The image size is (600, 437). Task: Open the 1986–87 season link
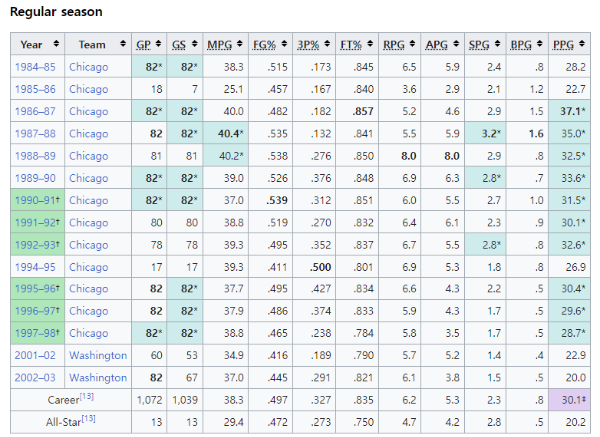(x=35, y=111)
